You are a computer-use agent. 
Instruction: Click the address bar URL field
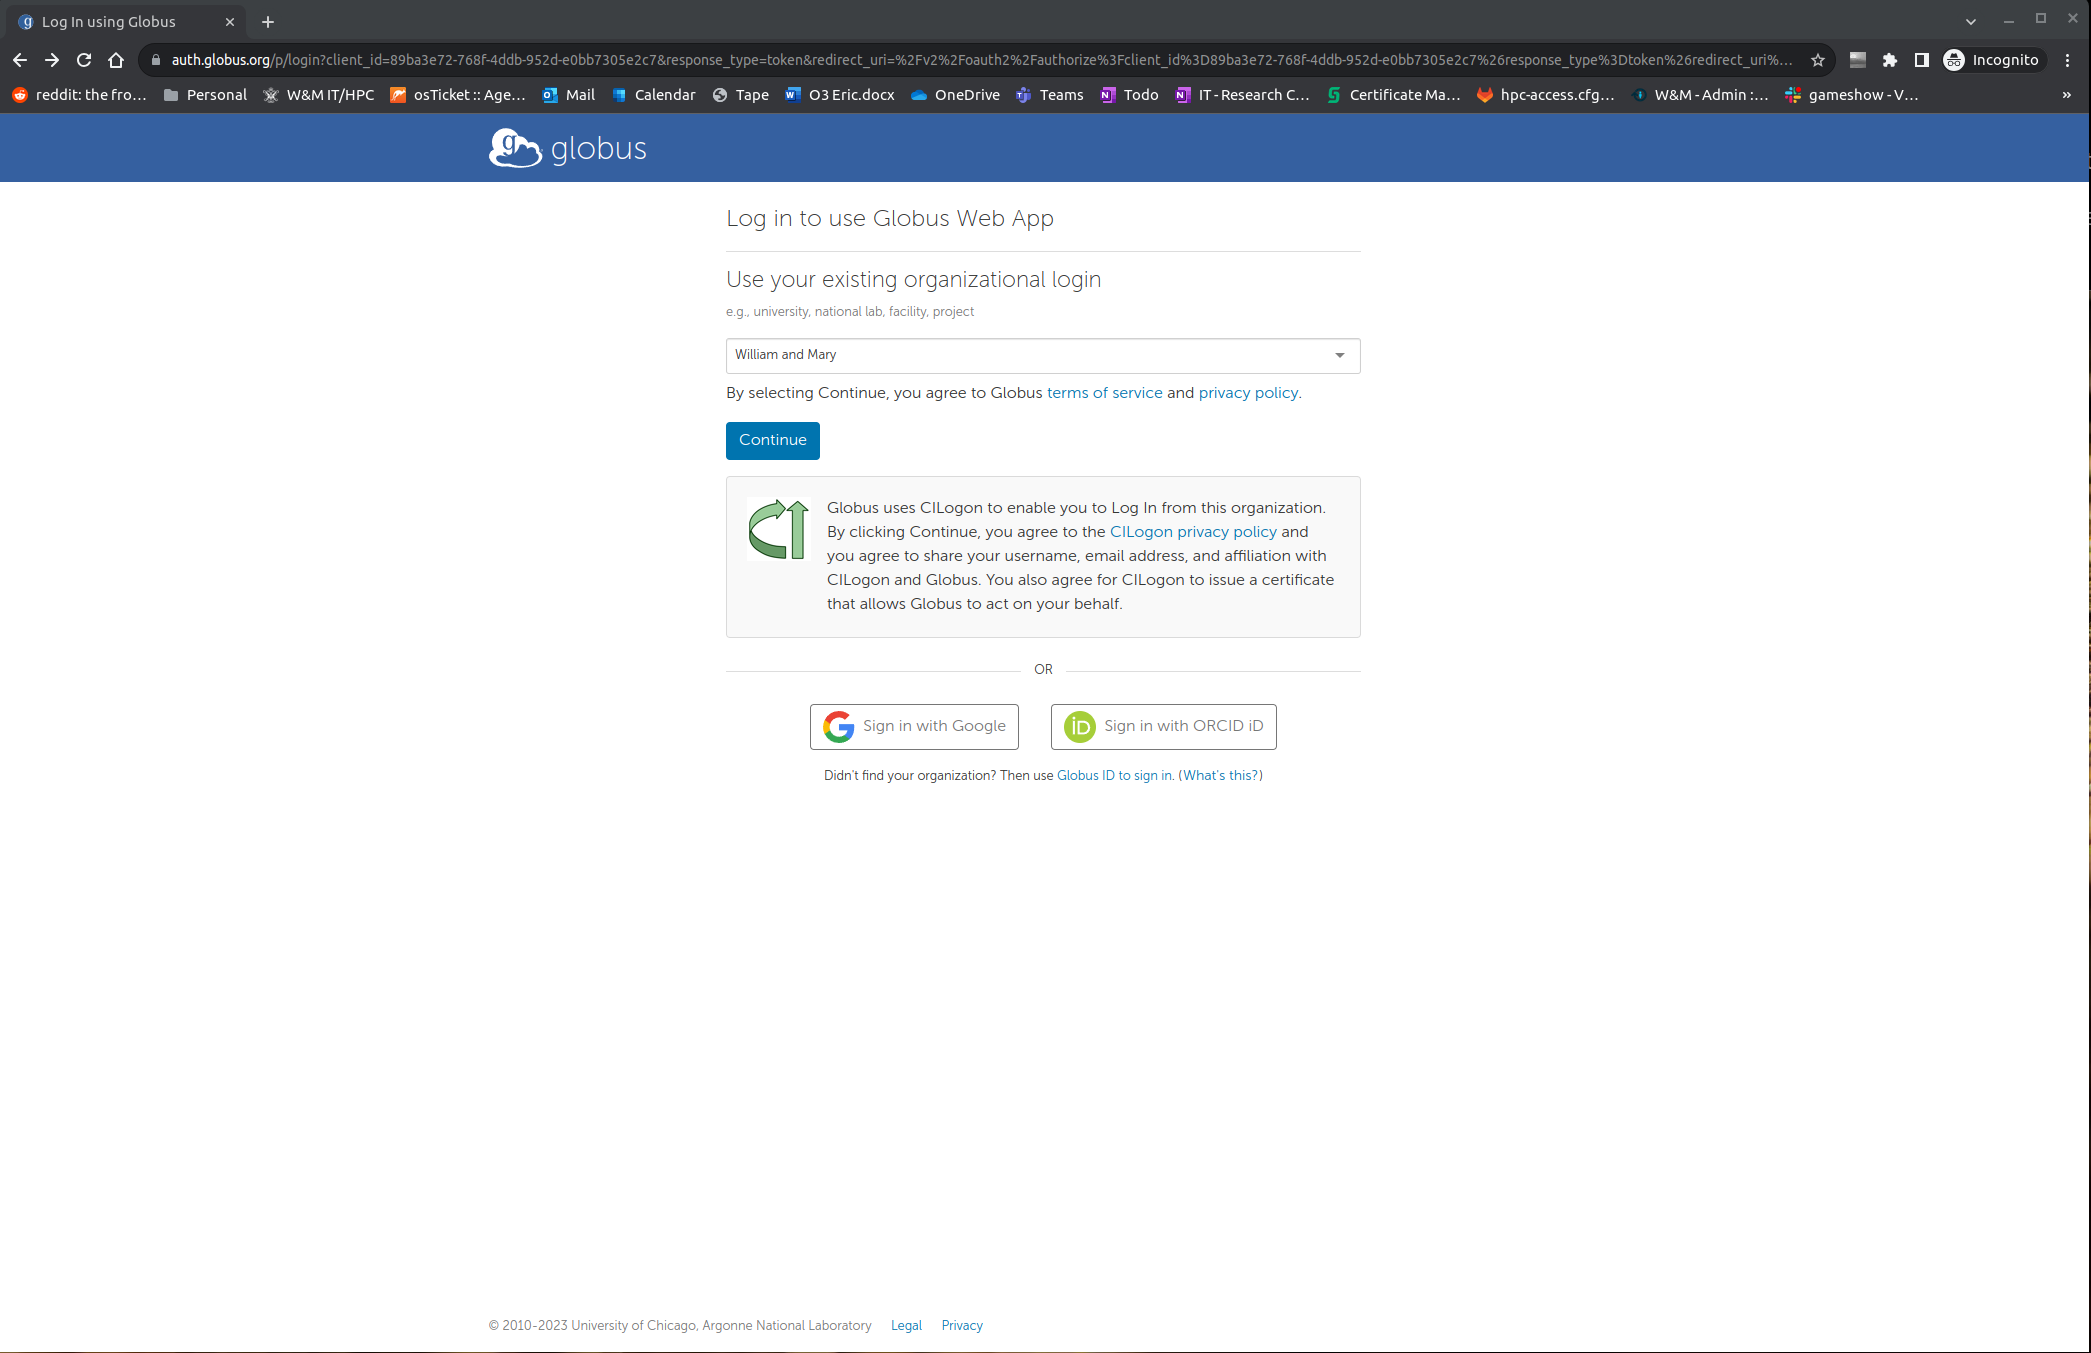click(x=980, y=60)
